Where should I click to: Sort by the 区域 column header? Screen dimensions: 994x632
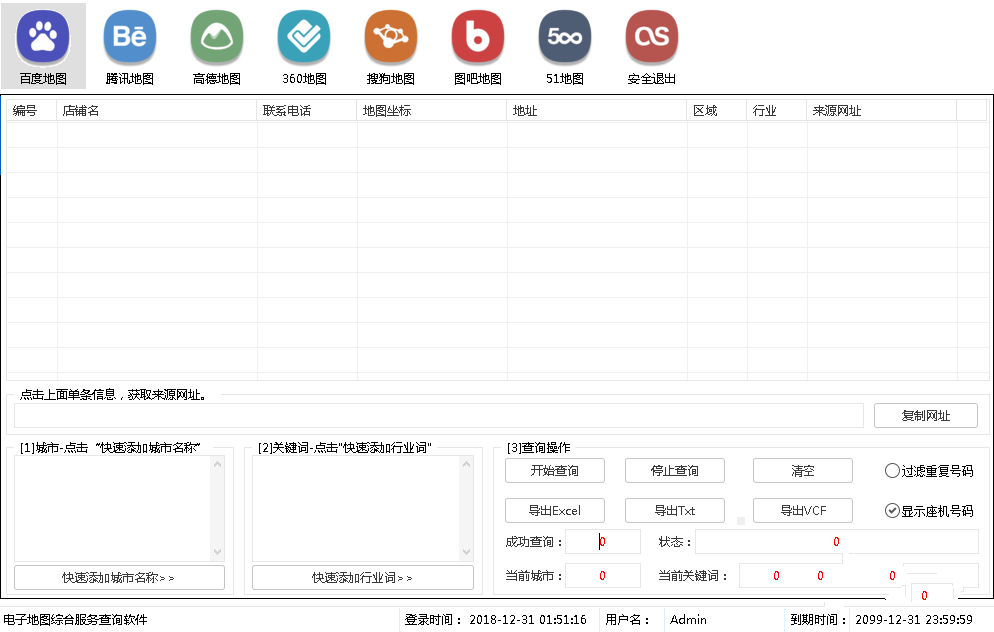[717, 110]
